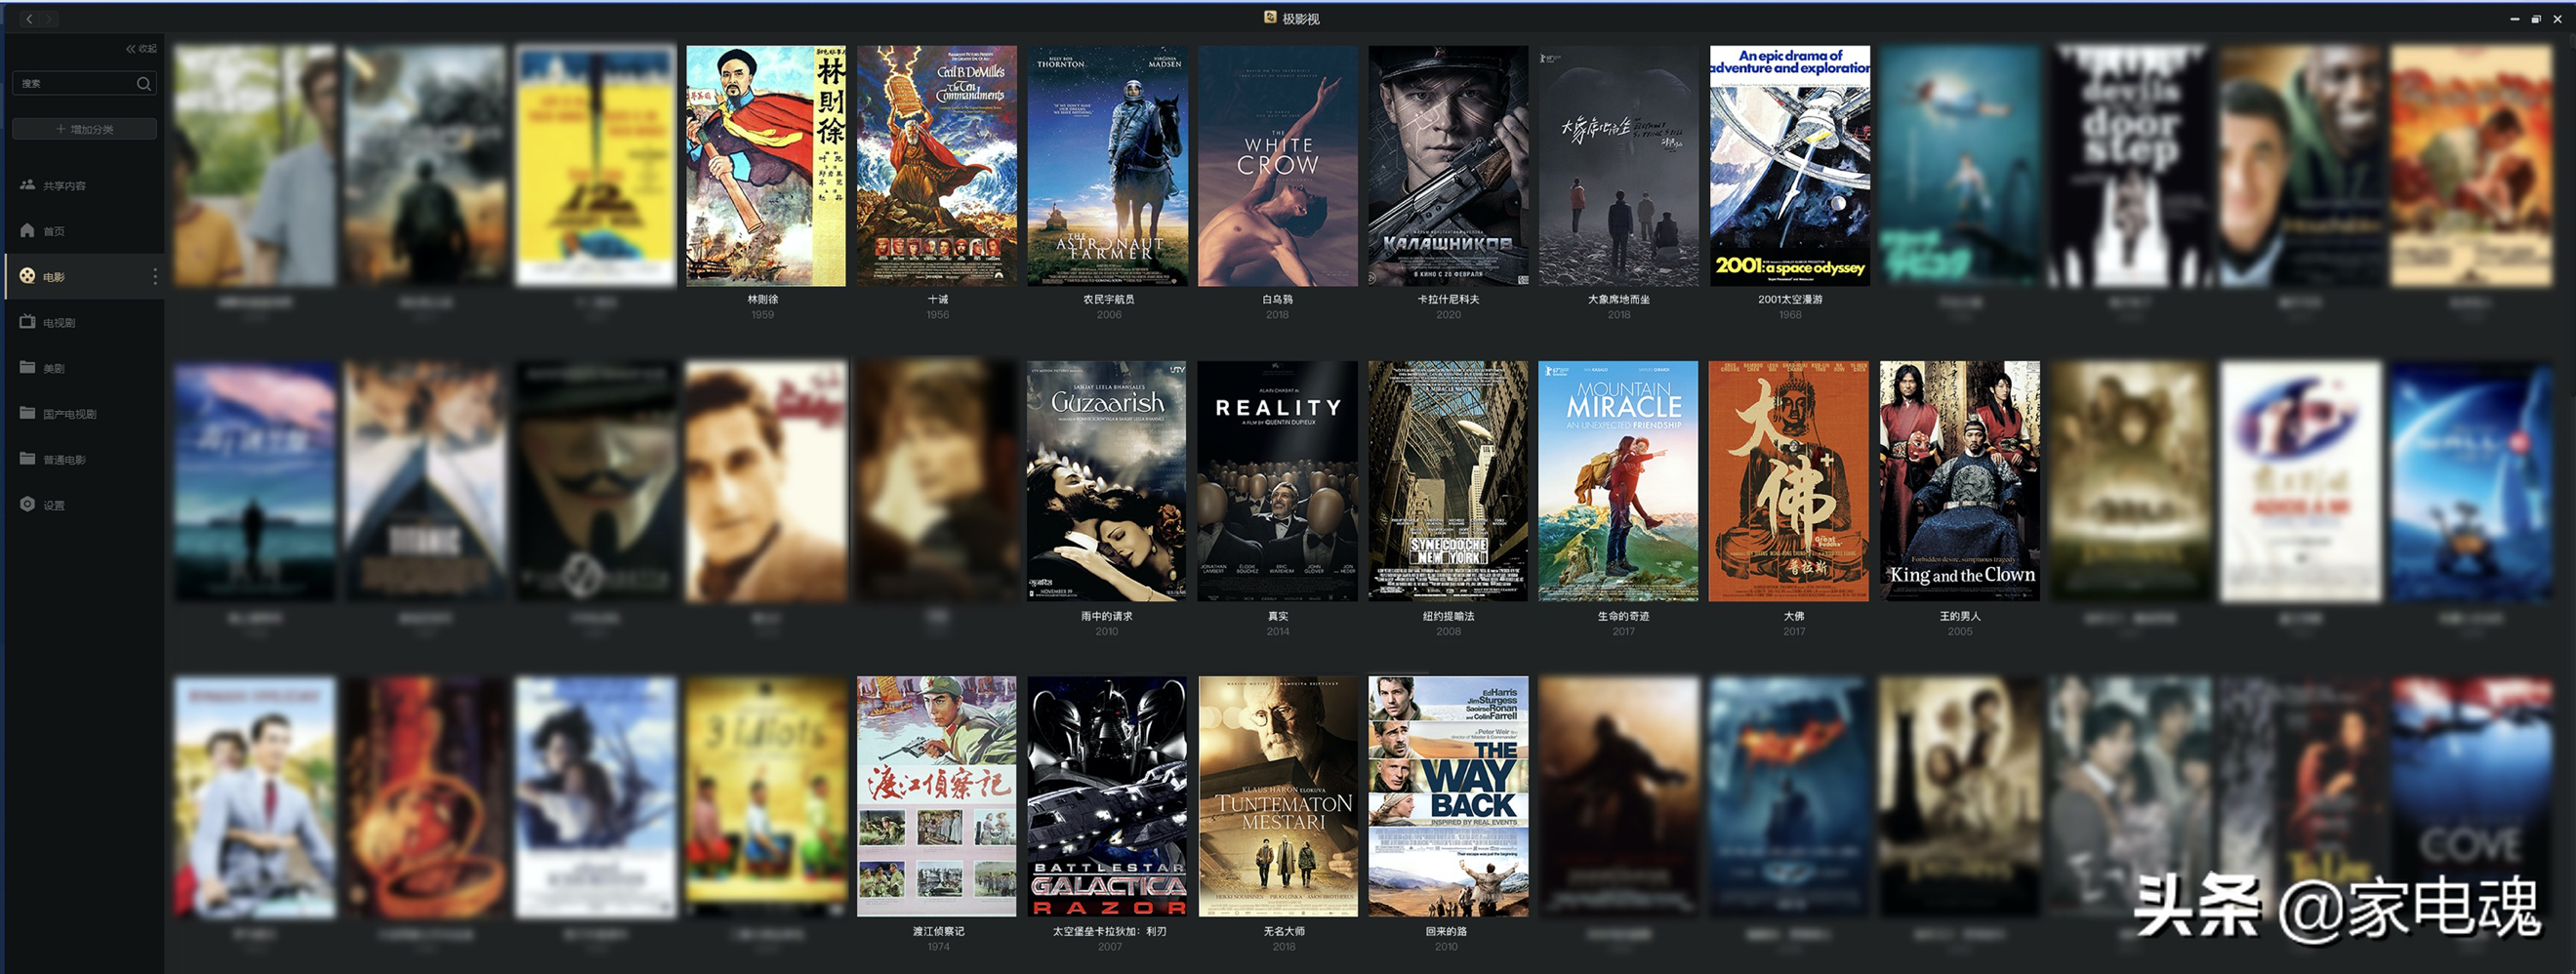Open the 美剧 folder icon

tap(28, 367)
